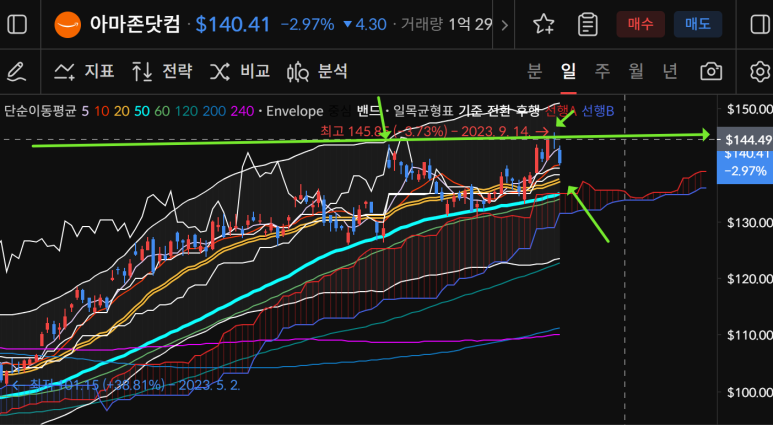Toggle the left sidebar panel icon
This screenshot has width=773, height=425.
click(17, 24)
